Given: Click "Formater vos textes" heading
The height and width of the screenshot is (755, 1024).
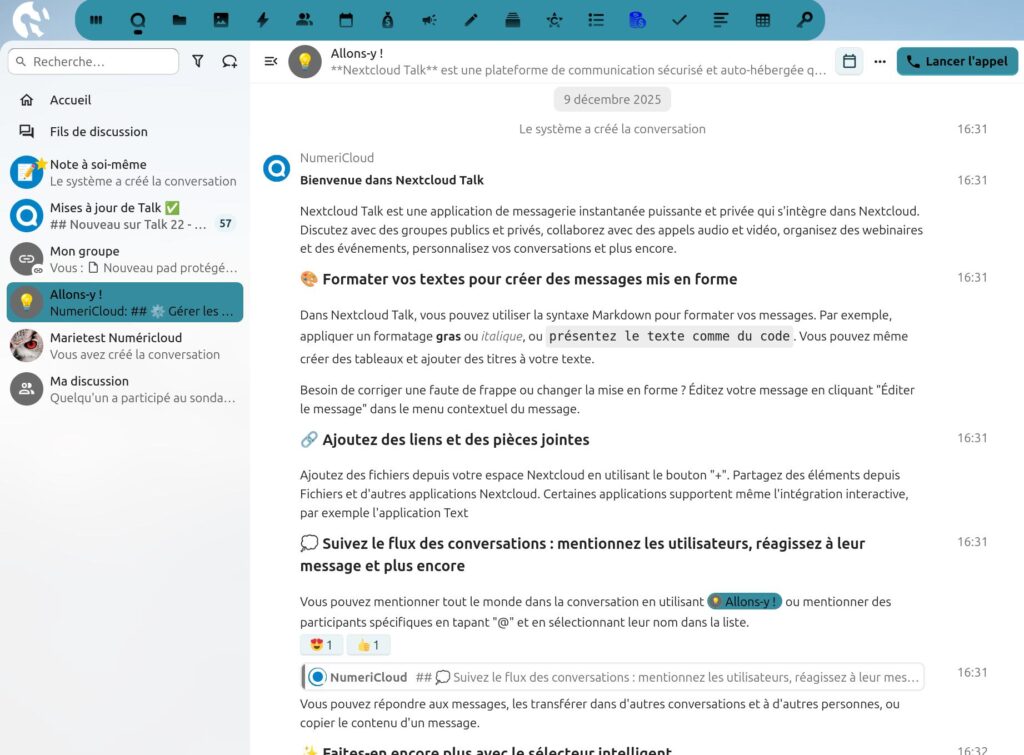Looking at the screenshot, I should click(x=519, y=279).
